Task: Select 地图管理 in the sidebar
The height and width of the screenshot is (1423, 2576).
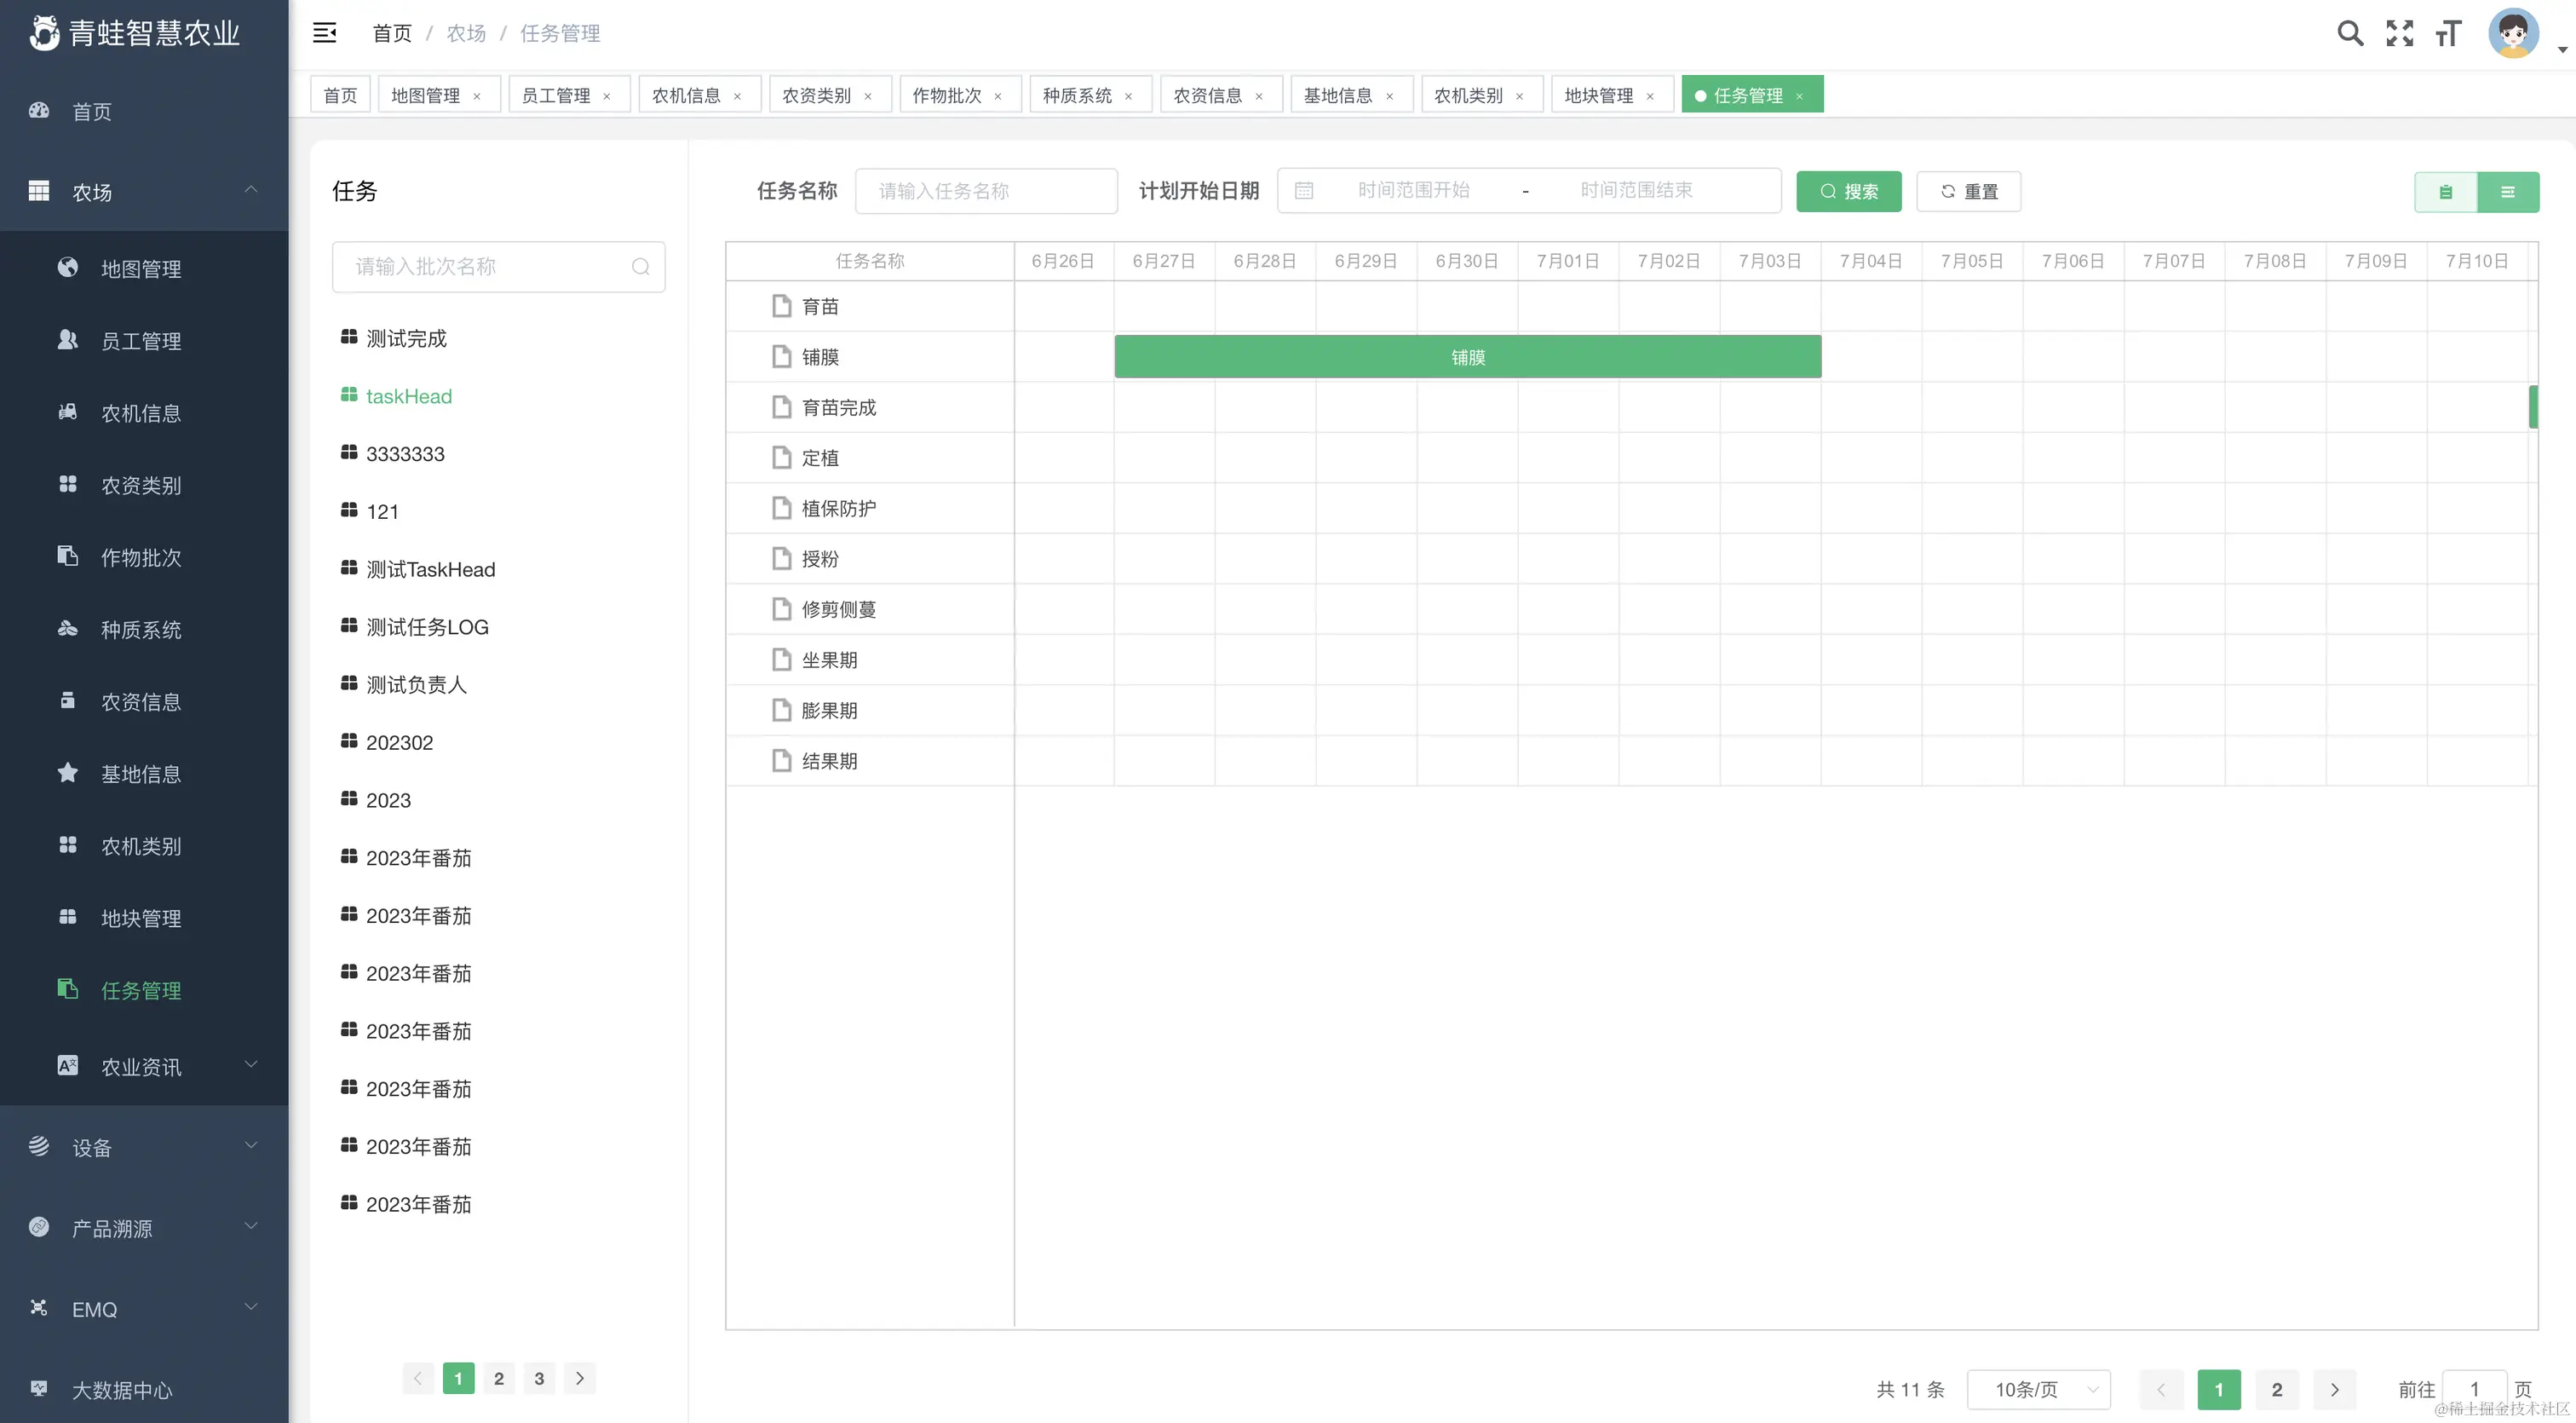Action: point(141,268)
